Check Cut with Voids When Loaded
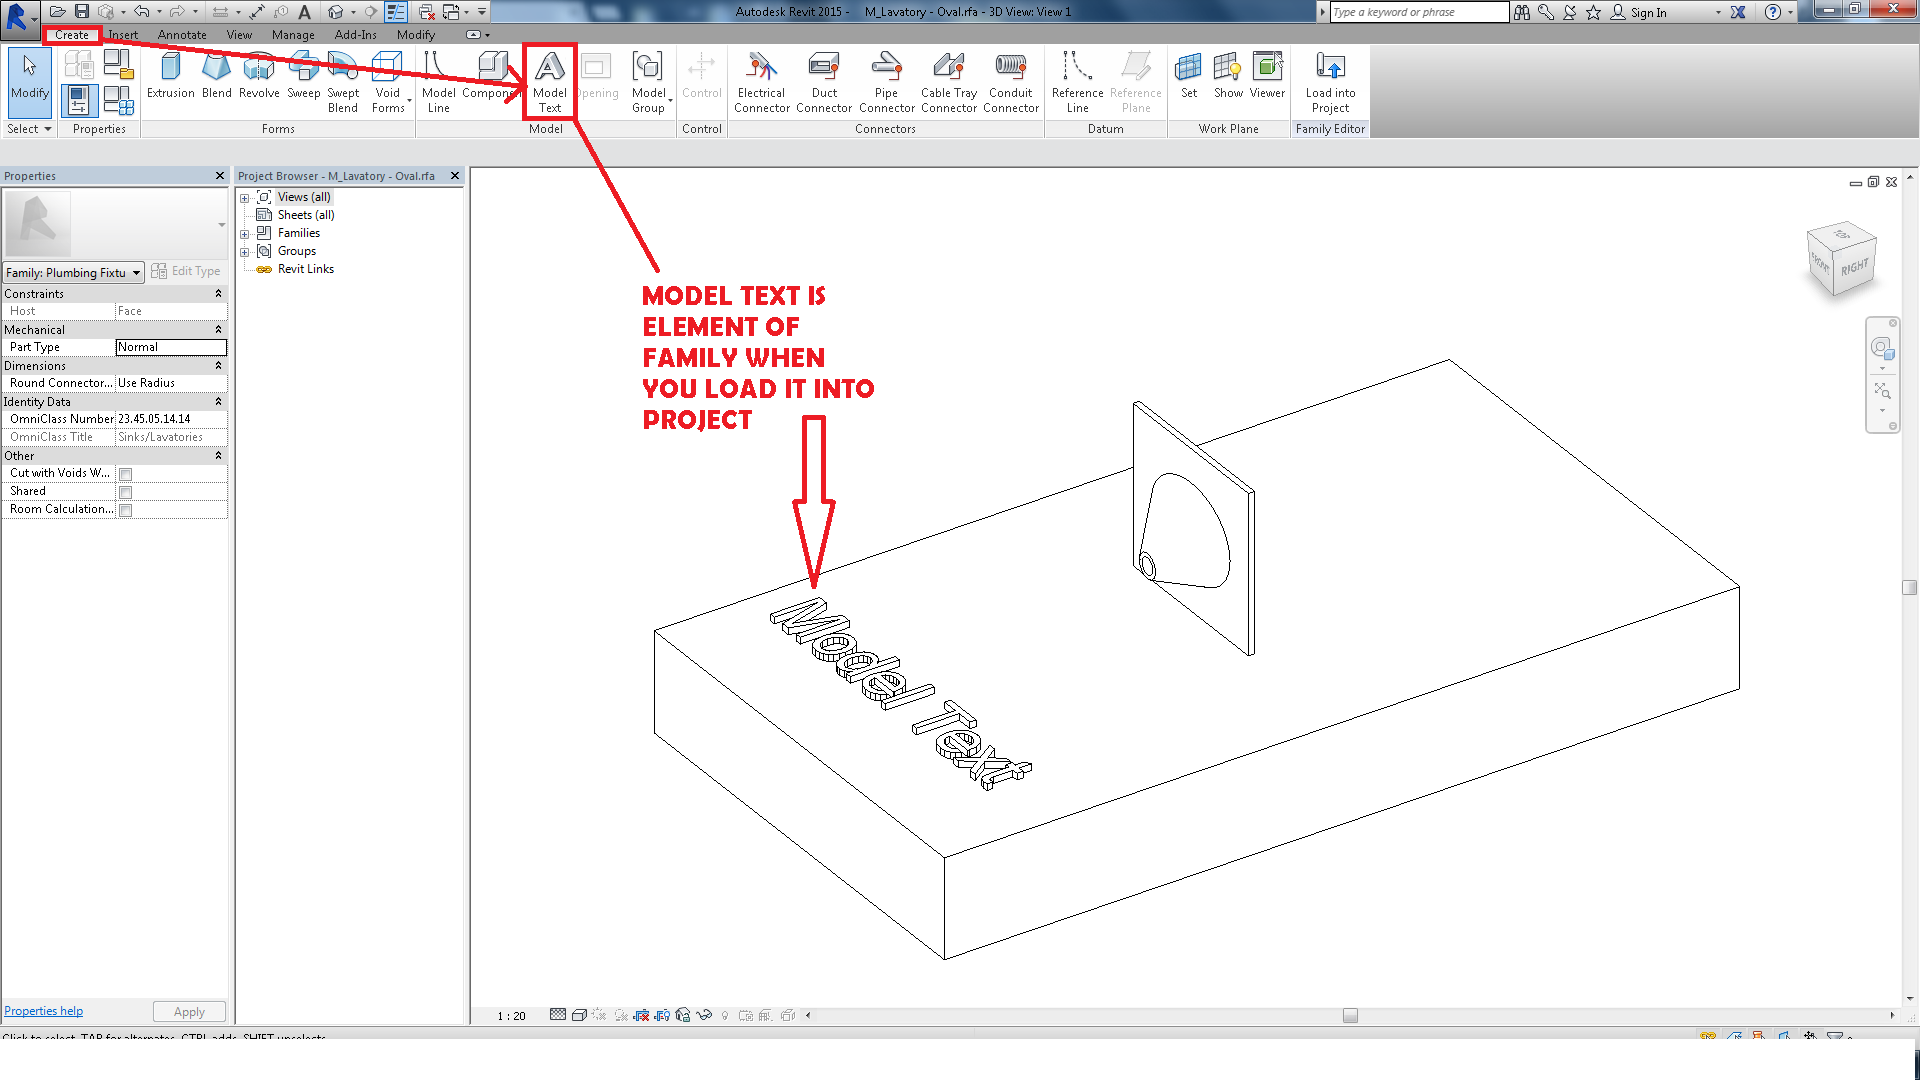The image size is (1920, 1080). point(126,473)
